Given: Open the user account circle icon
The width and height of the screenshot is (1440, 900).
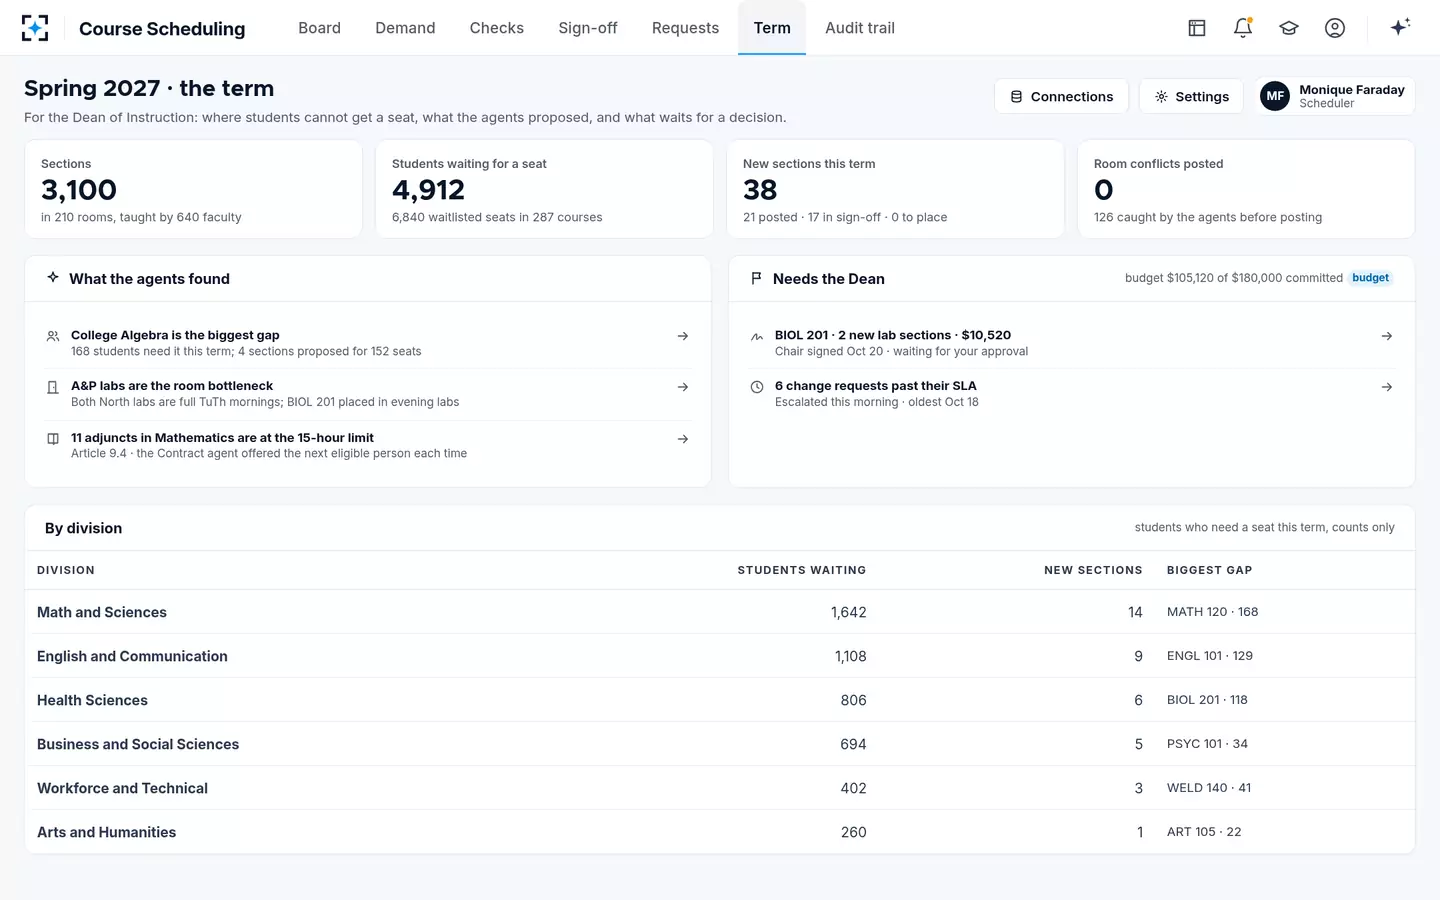Looking at the screenshot, I should coord(1335,28).
